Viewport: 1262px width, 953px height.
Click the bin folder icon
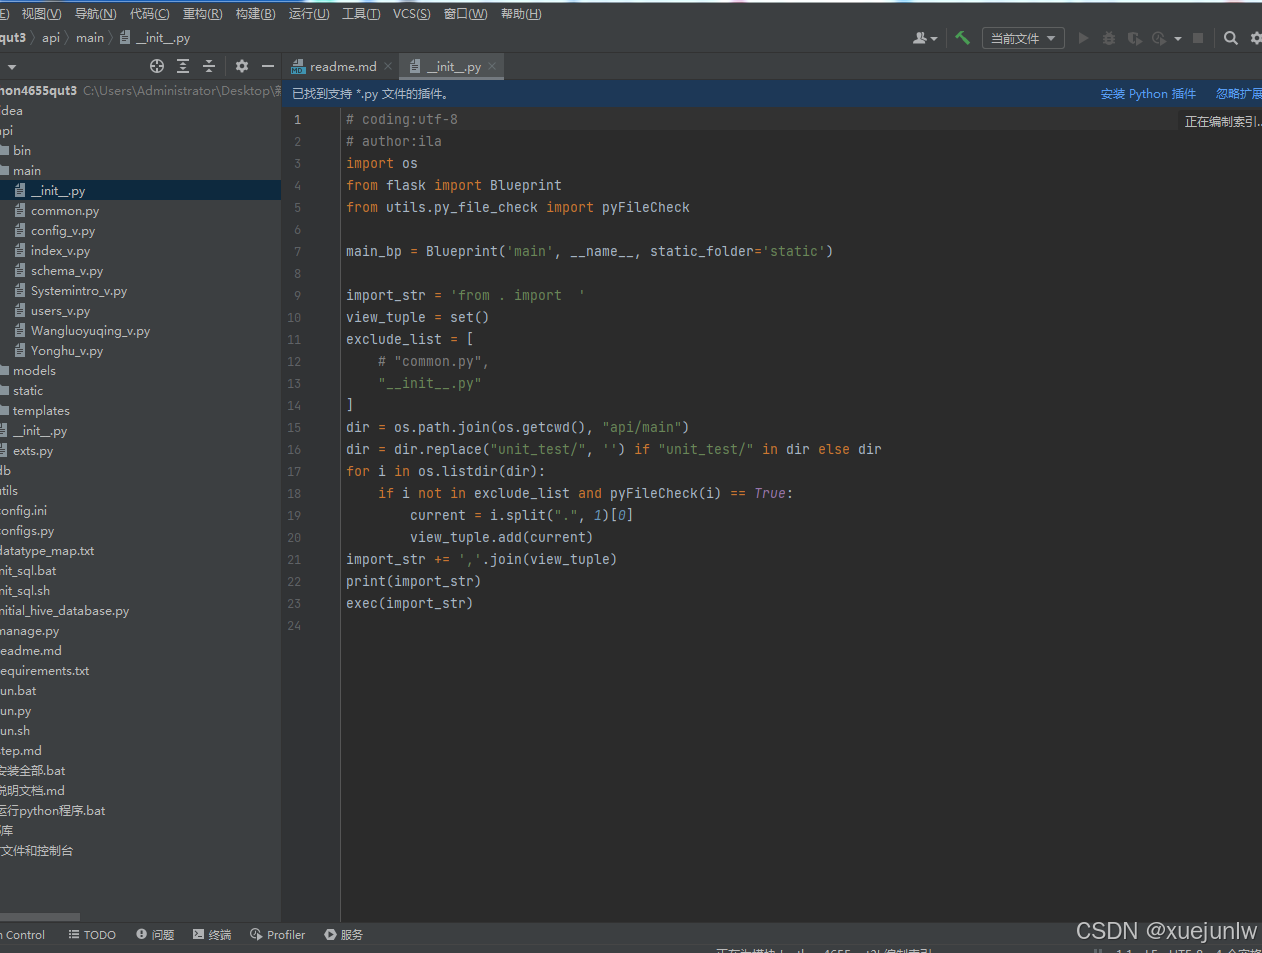4,151
